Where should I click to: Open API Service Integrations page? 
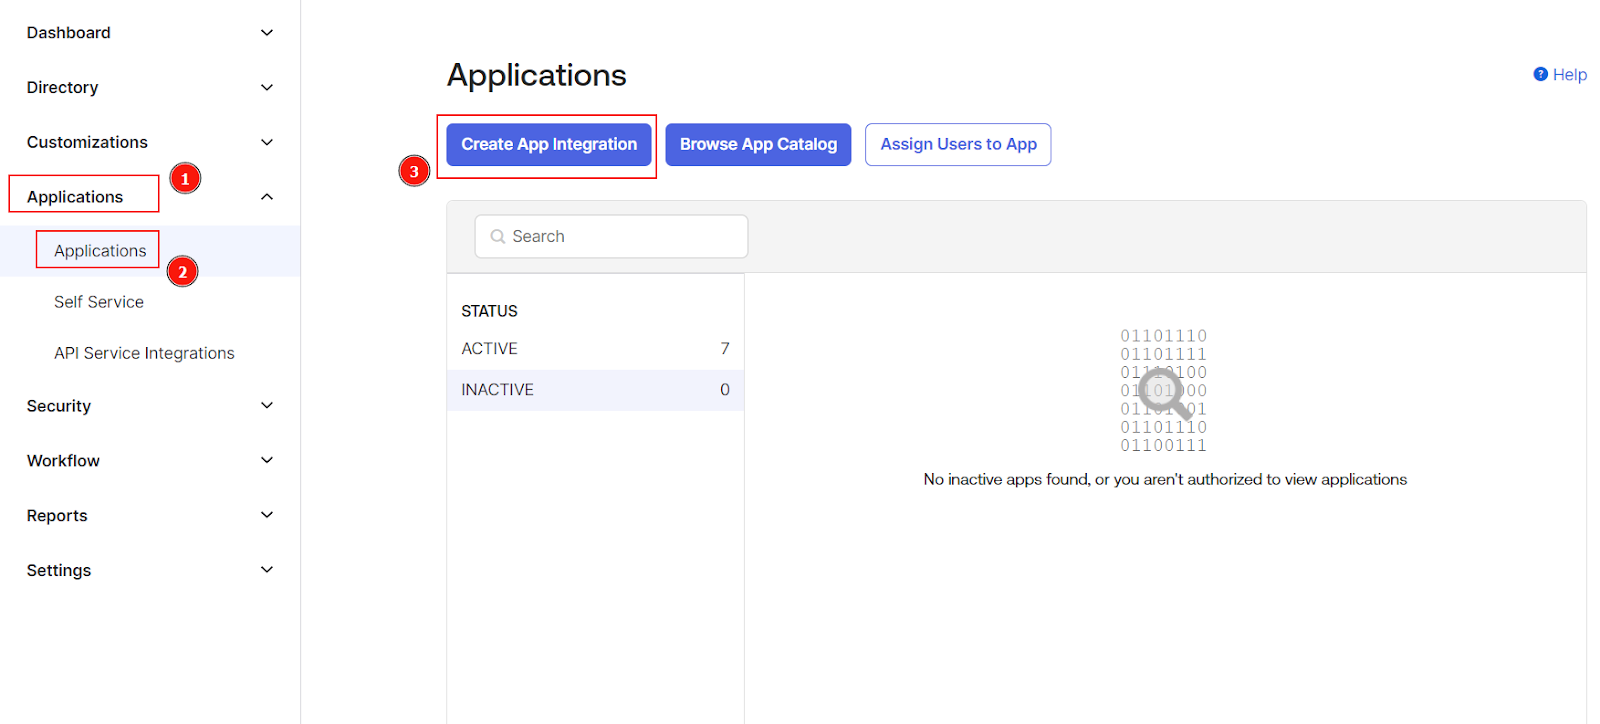(144, 353)
